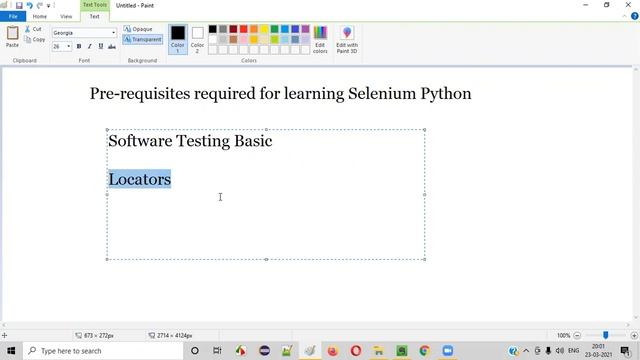This screenshot has width=640, height=360.
Task: Collapse the ribbon with the chevron
Action: click(x=624, y=16)
